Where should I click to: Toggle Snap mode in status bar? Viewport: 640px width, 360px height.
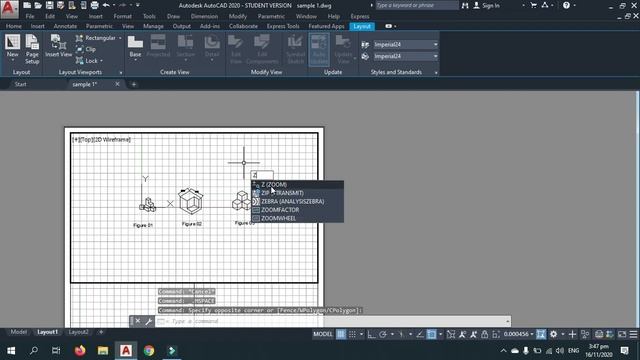point(352,334)
